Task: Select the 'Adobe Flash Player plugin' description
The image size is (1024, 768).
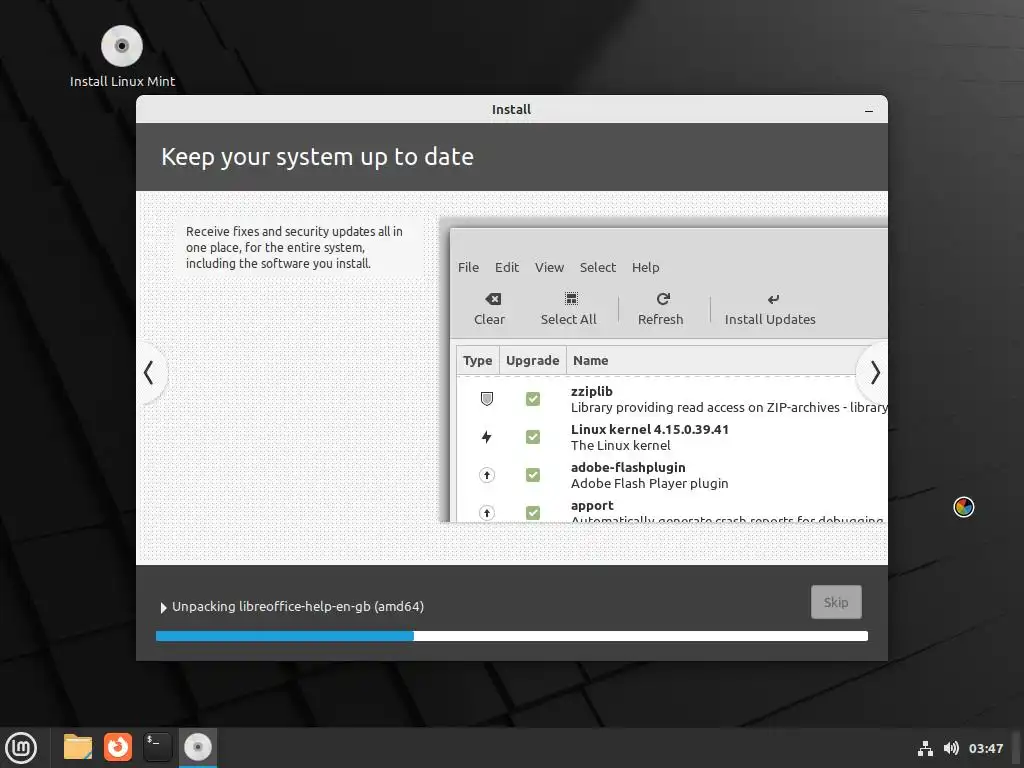Action: tap(649, 483)
